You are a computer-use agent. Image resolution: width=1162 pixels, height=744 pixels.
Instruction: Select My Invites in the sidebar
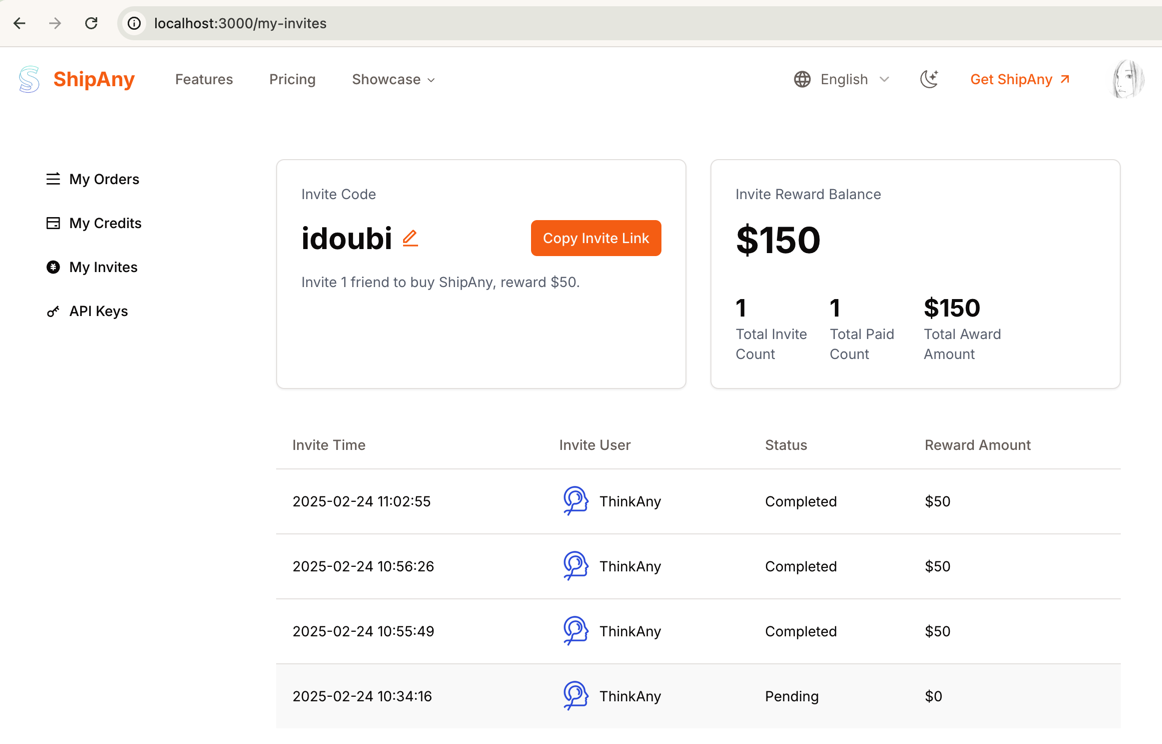point(103,267)
